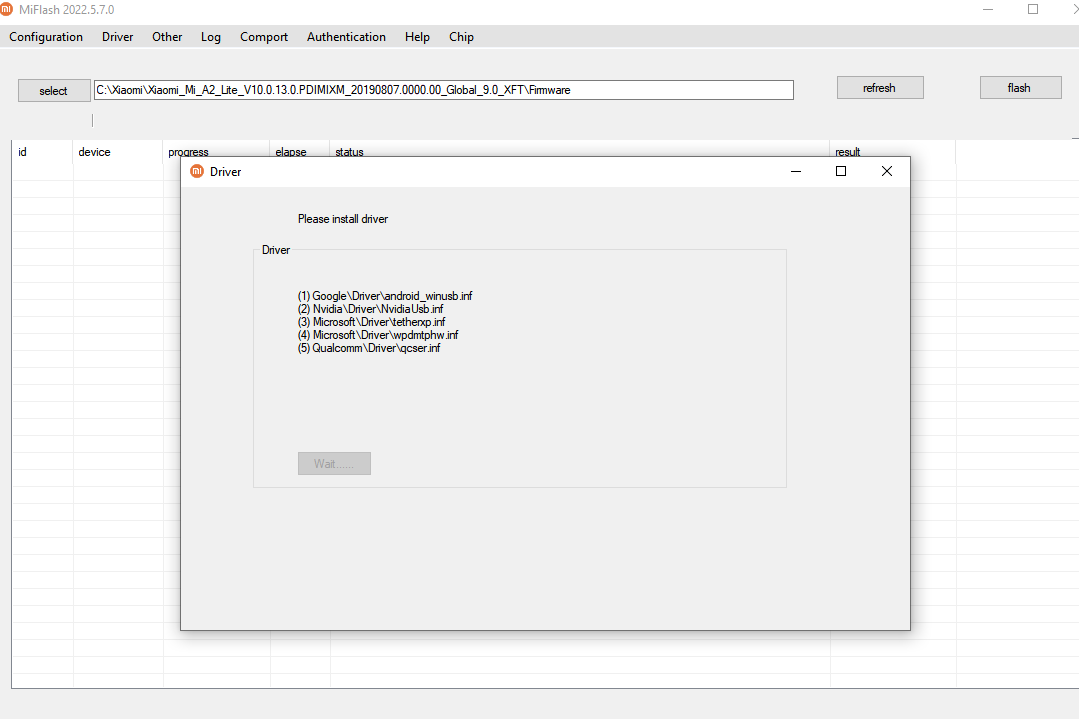Open the Configuration menu

click(x=46, y=37)
